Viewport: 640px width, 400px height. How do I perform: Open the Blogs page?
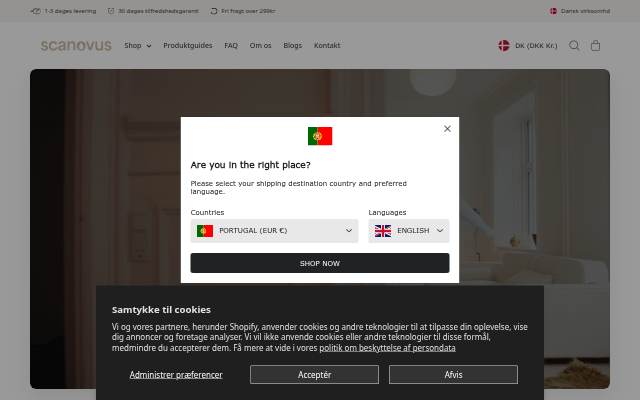coord(293,45)
